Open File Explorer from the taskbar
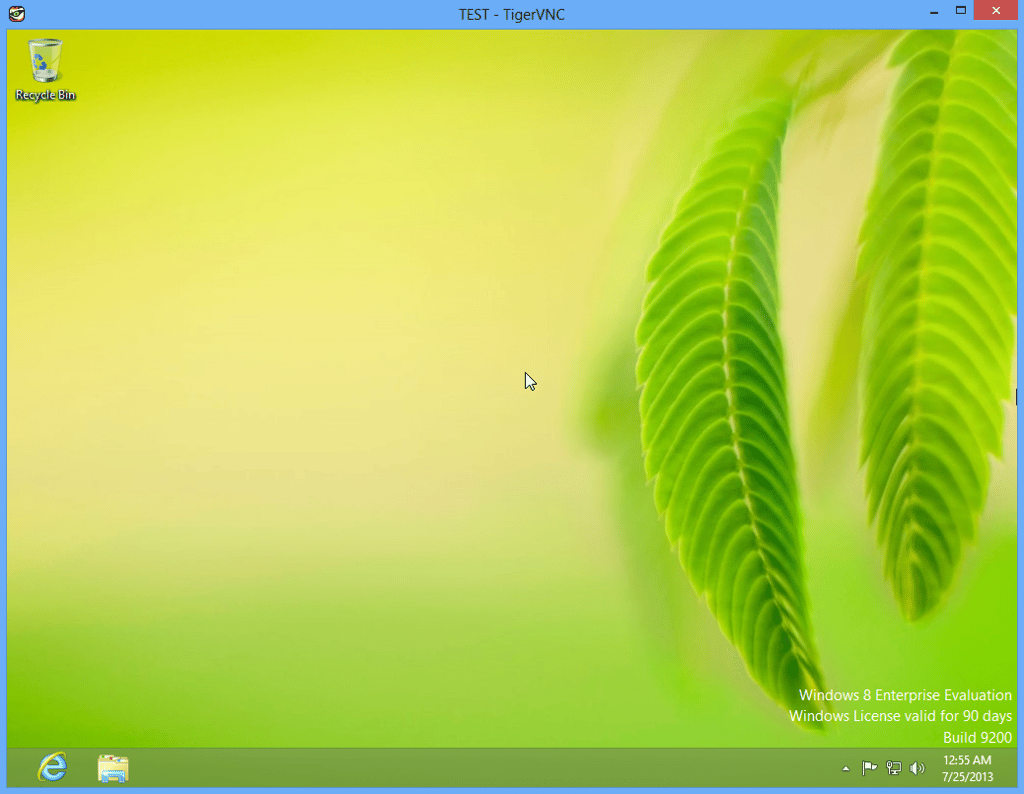The width and height of the screenshot is (1024, 794). click(113, 768)
